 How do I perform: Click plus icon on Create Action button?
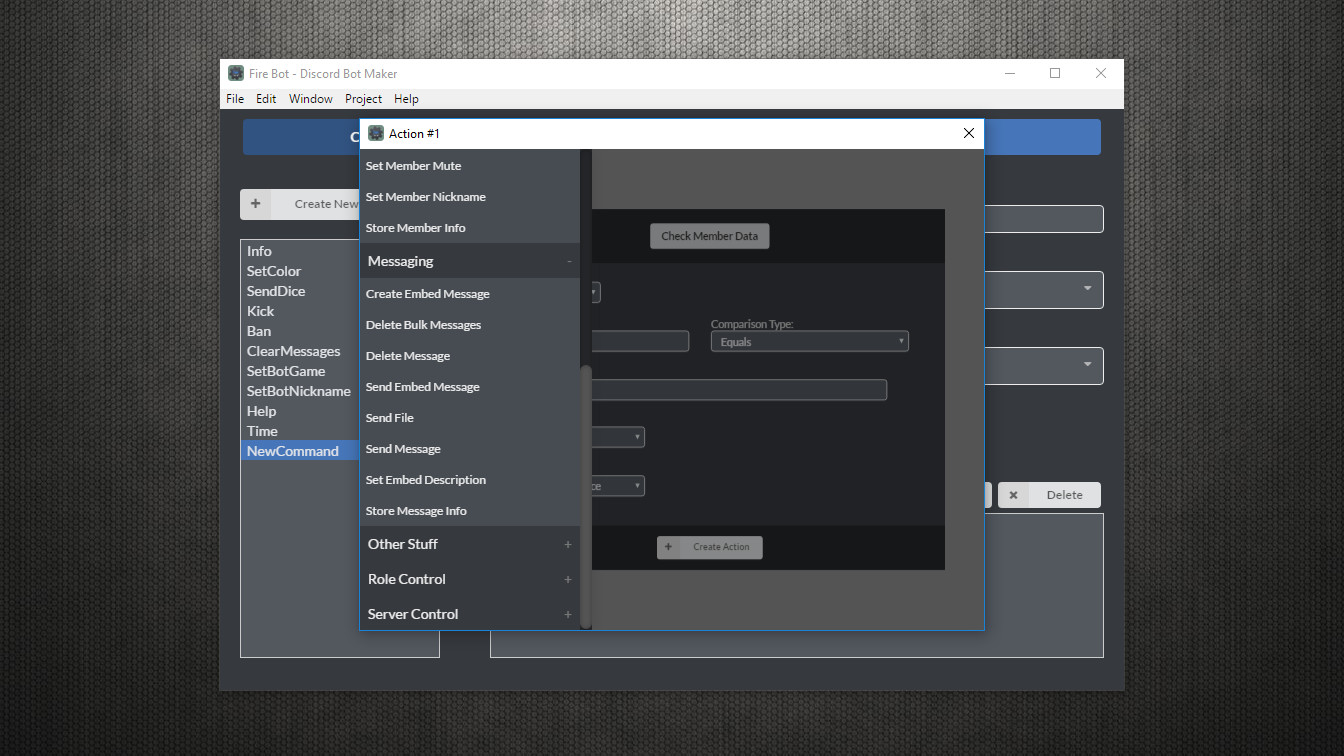tap(669, 547)
